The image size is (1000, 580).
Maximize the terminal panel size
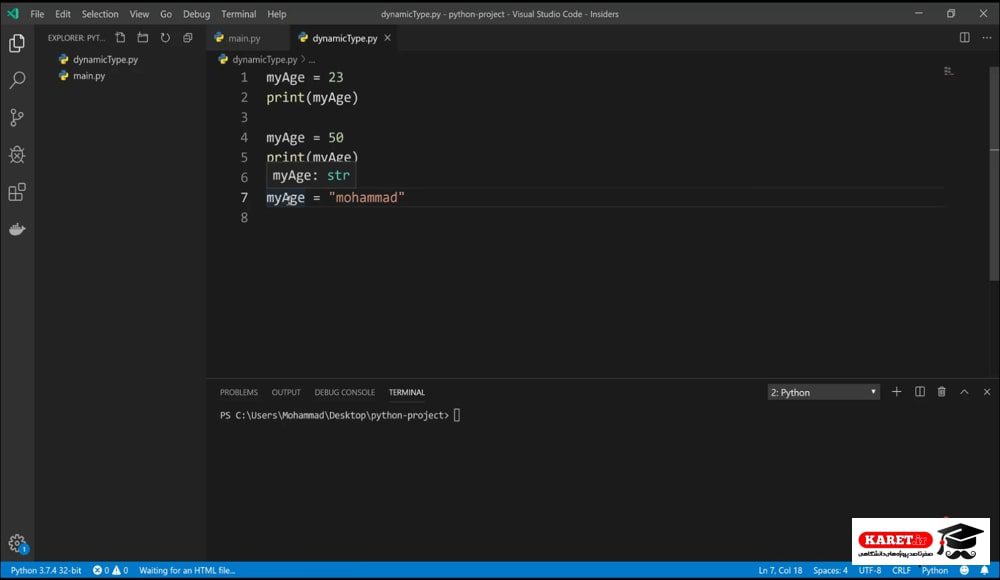point(964,392)
